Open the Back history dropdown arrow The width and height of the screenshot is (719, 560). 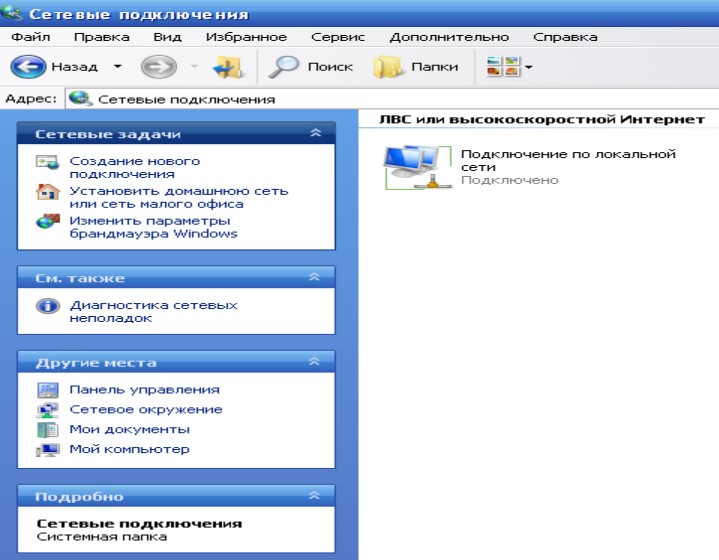point(117,67)
